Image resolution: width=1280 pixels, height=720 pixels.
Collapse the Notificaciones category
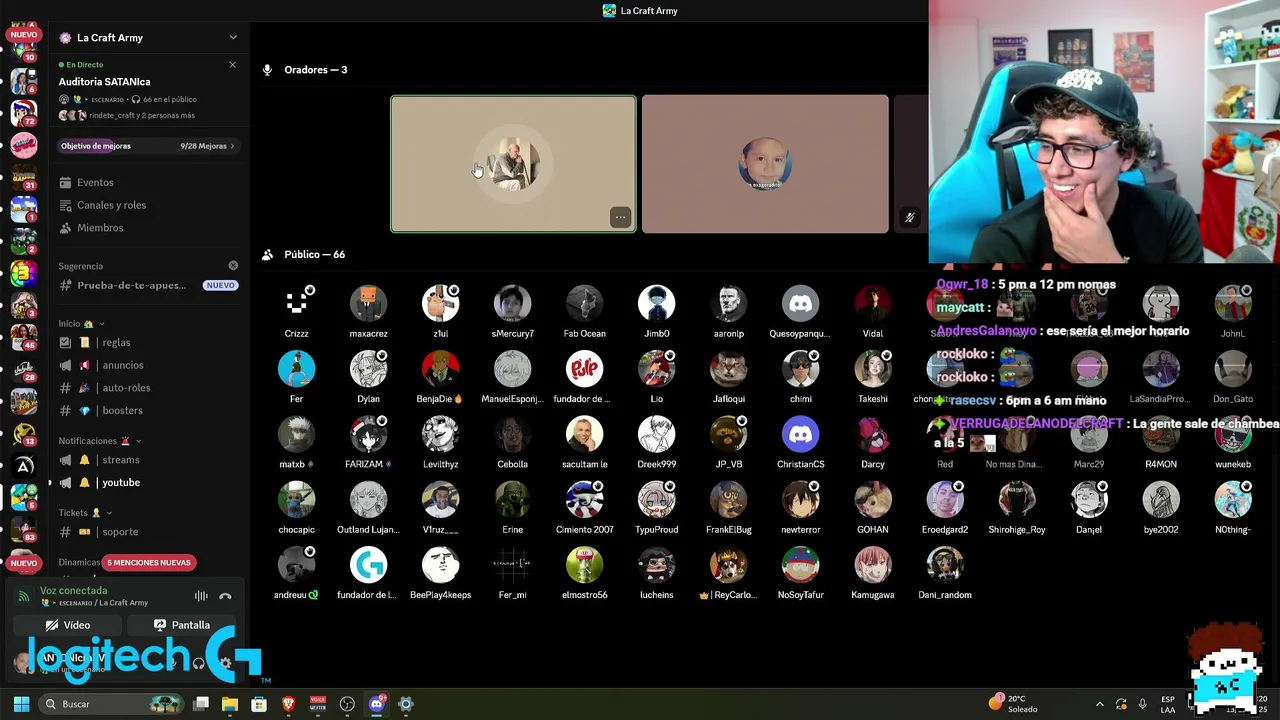(x=100, y=441)
